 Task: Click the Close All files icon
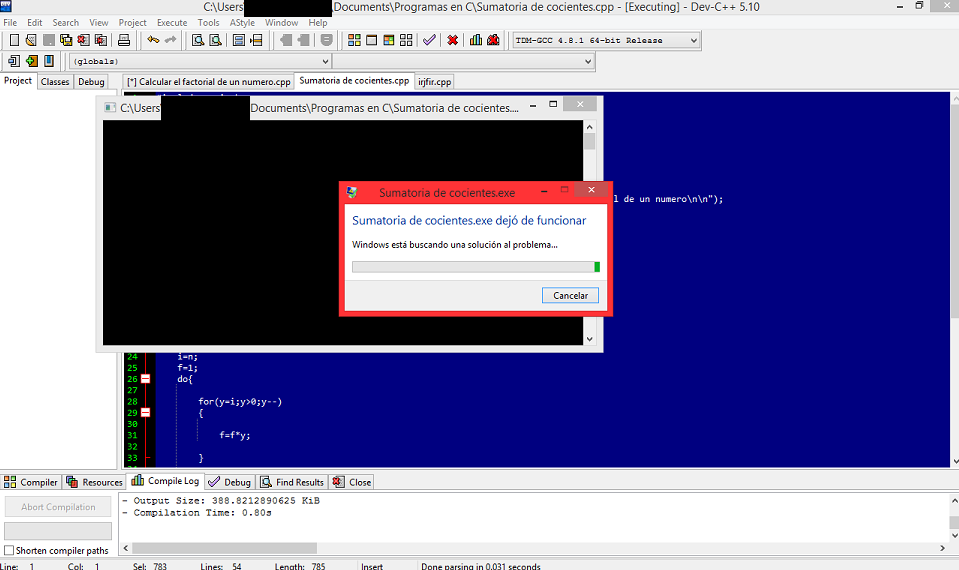101,40
